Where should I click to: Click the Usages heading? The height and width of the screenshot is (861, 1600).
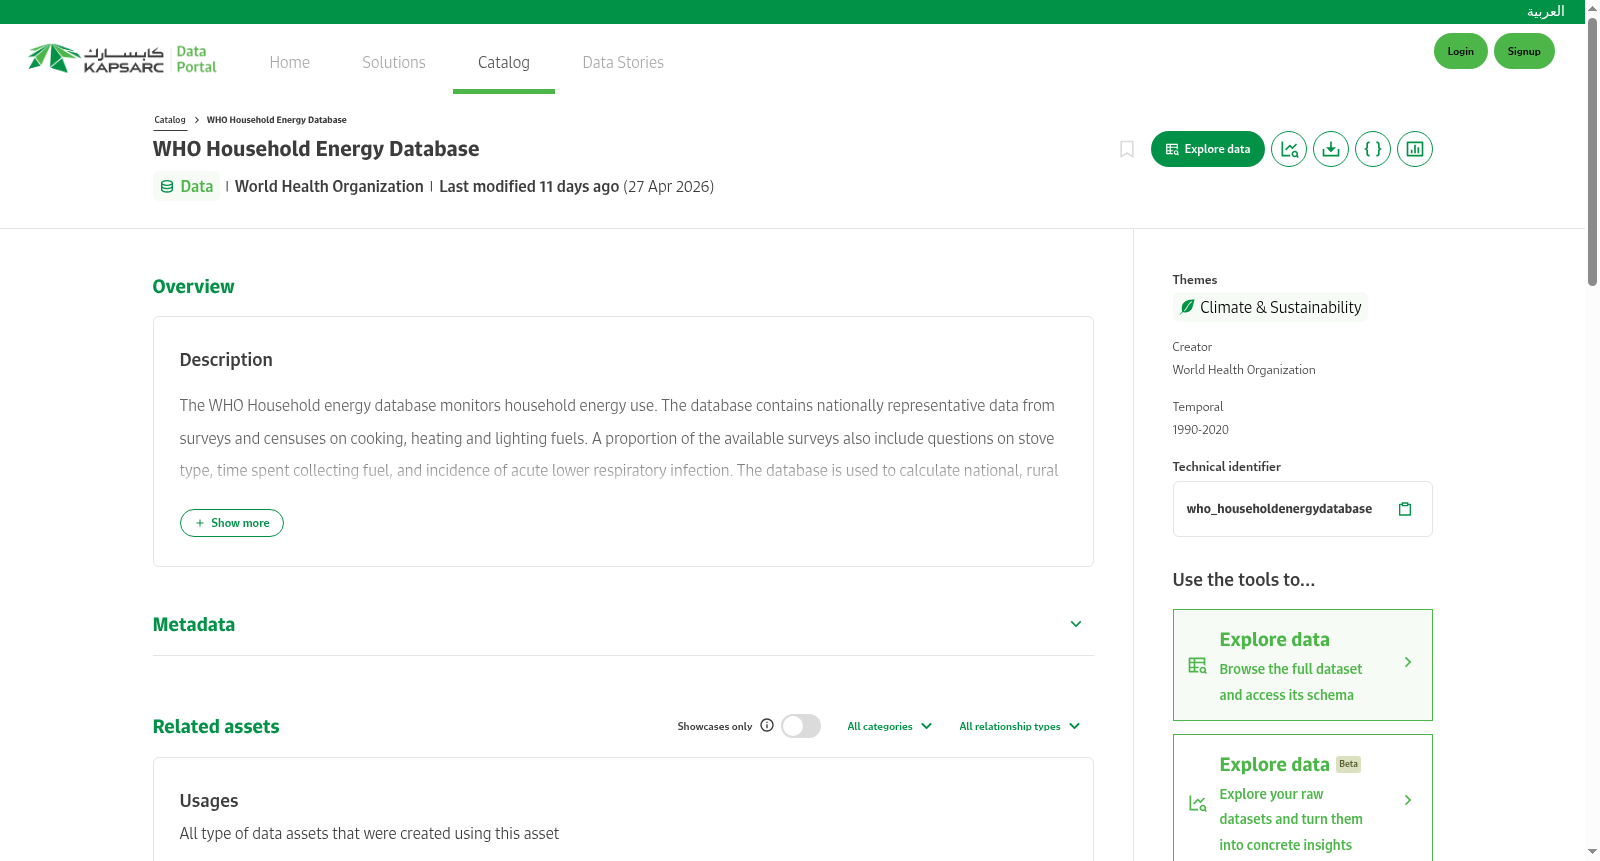click(209, 801)
